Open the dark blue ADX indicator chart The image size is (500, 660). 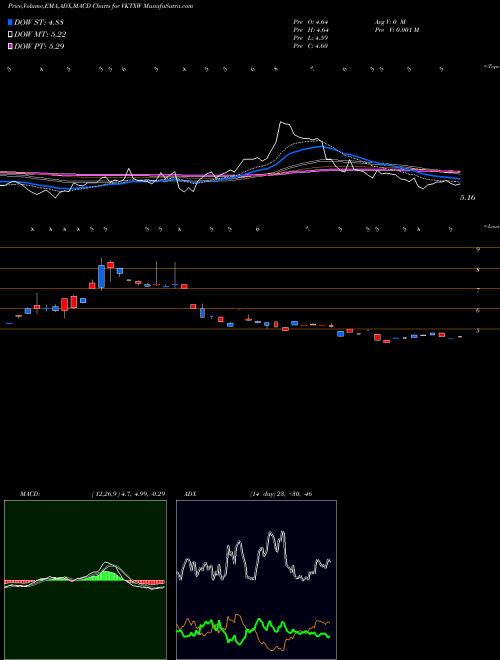point(256,580)
